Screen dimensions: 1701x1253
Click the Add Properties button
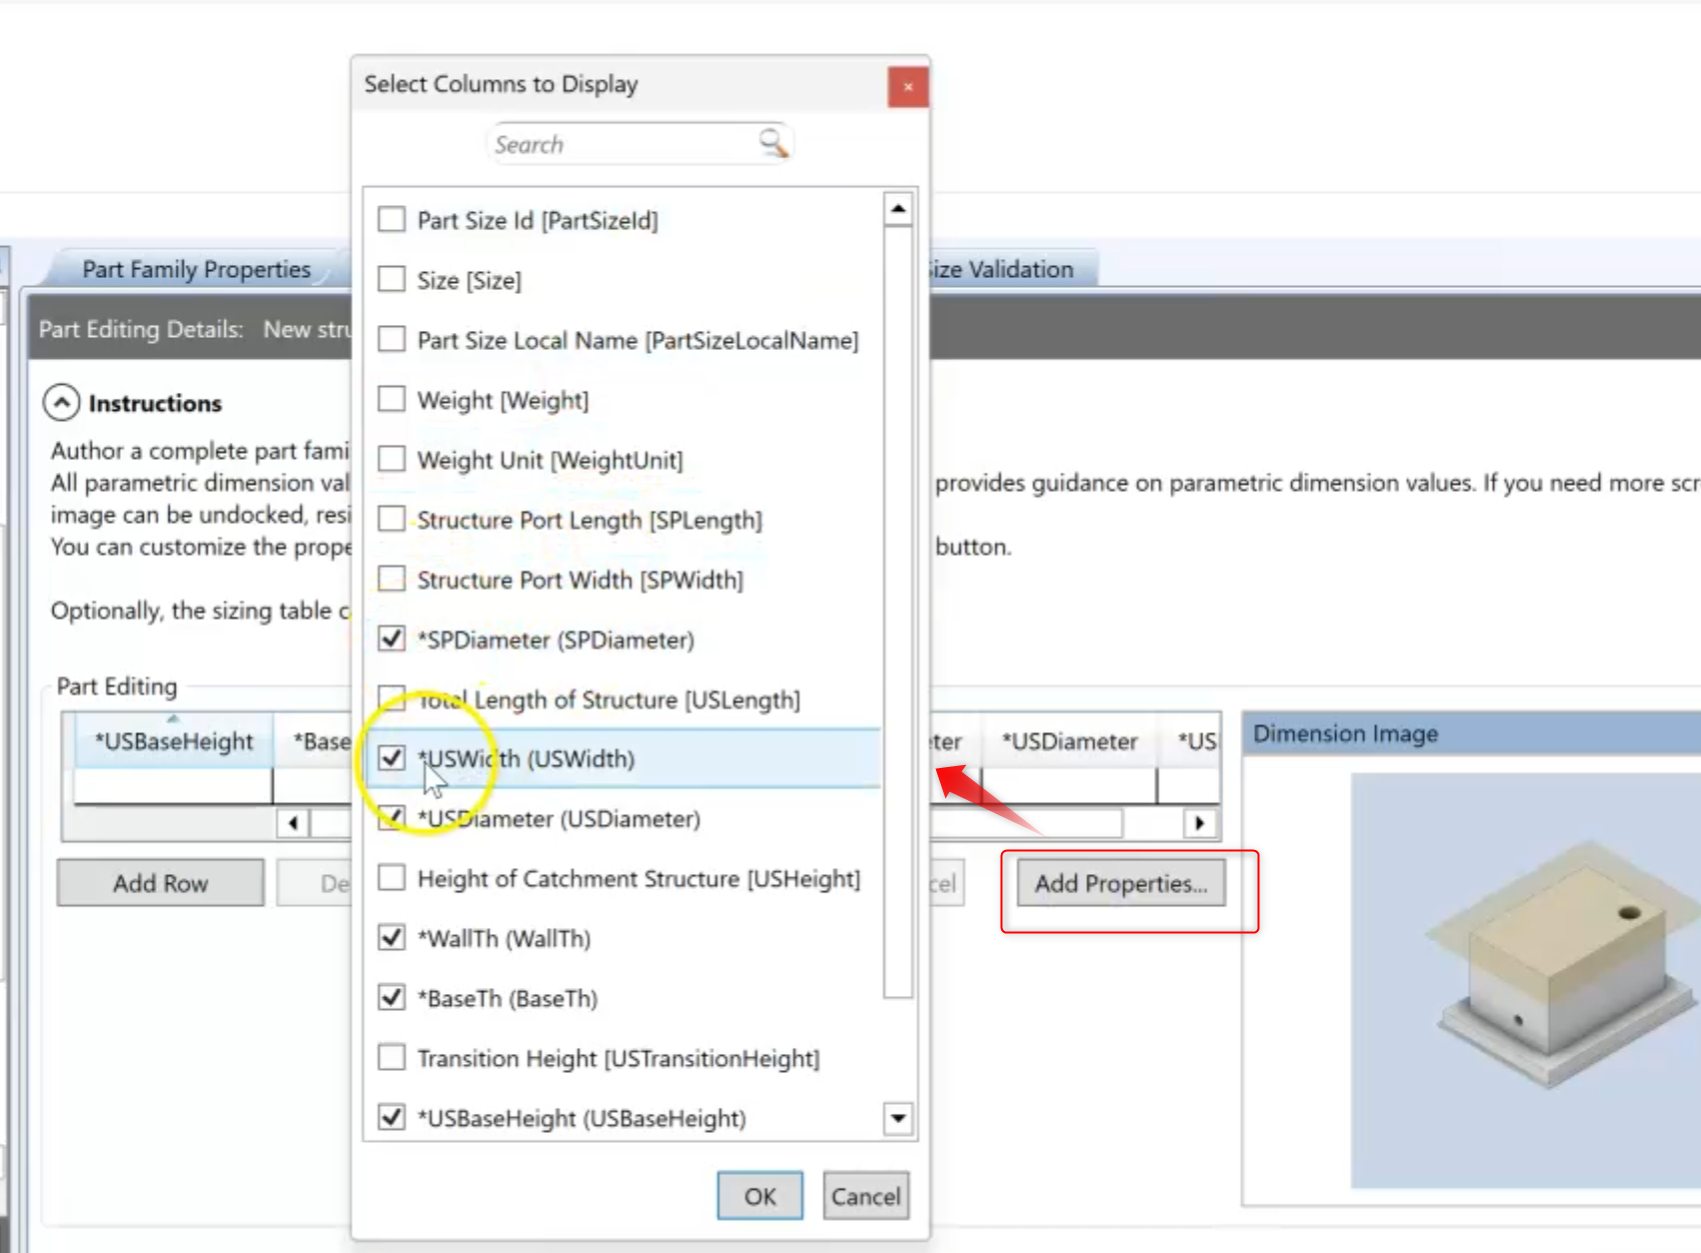click(1120, 883)
